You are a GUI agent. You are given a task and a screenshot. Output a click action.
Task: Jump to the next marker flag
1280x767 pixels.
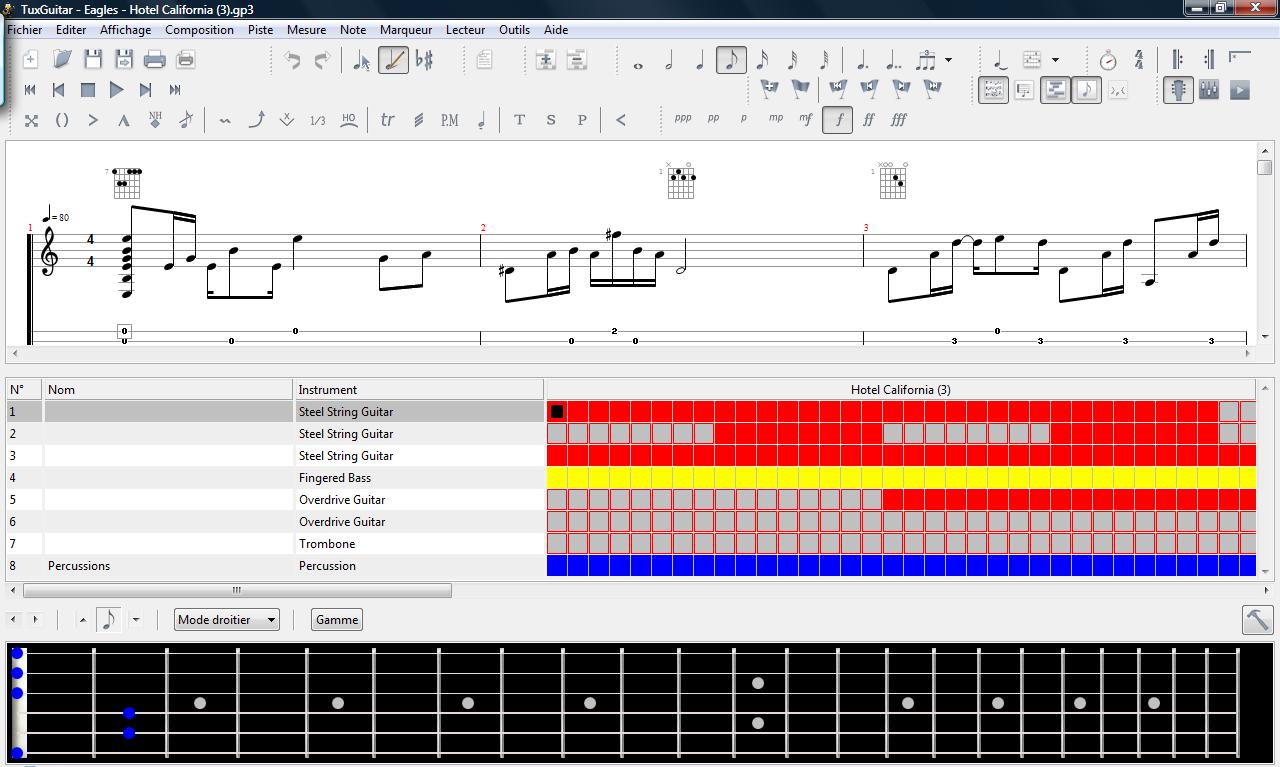901,90
